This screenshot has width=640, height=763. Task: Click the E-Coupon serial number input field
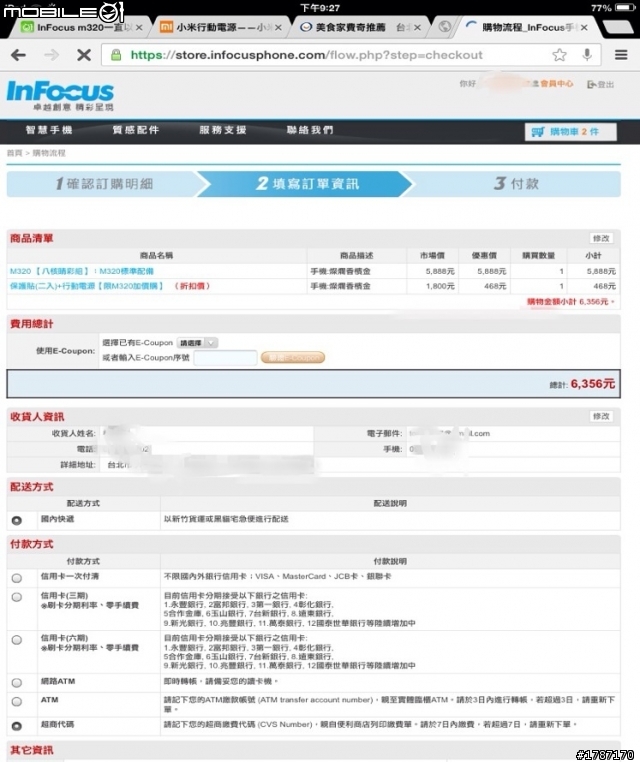225,358
